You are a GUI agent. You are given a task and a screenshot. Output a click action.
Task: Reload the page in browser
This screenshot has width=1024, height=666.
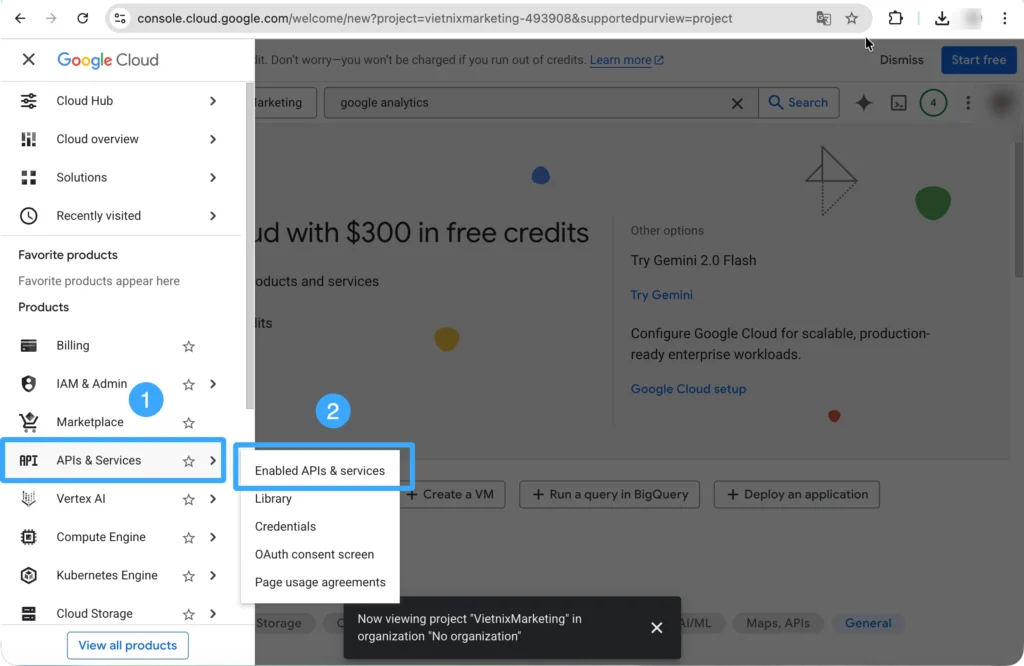pos(83,18)
